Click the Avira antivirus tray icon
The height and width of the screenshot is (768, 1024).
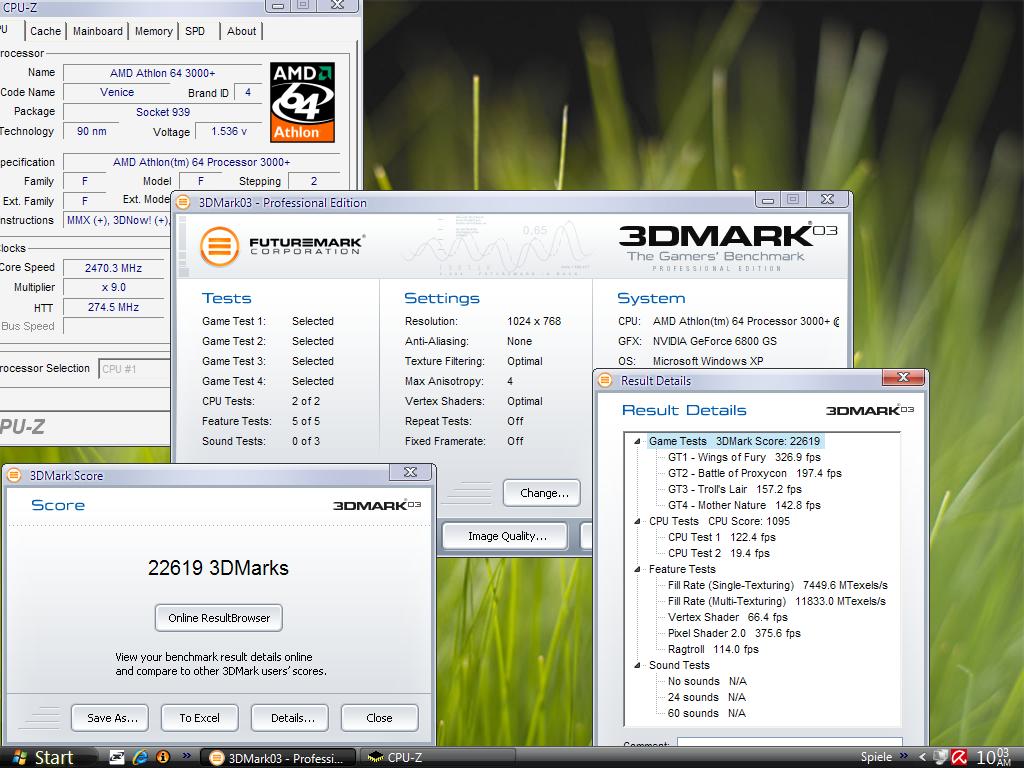[959, 758]
